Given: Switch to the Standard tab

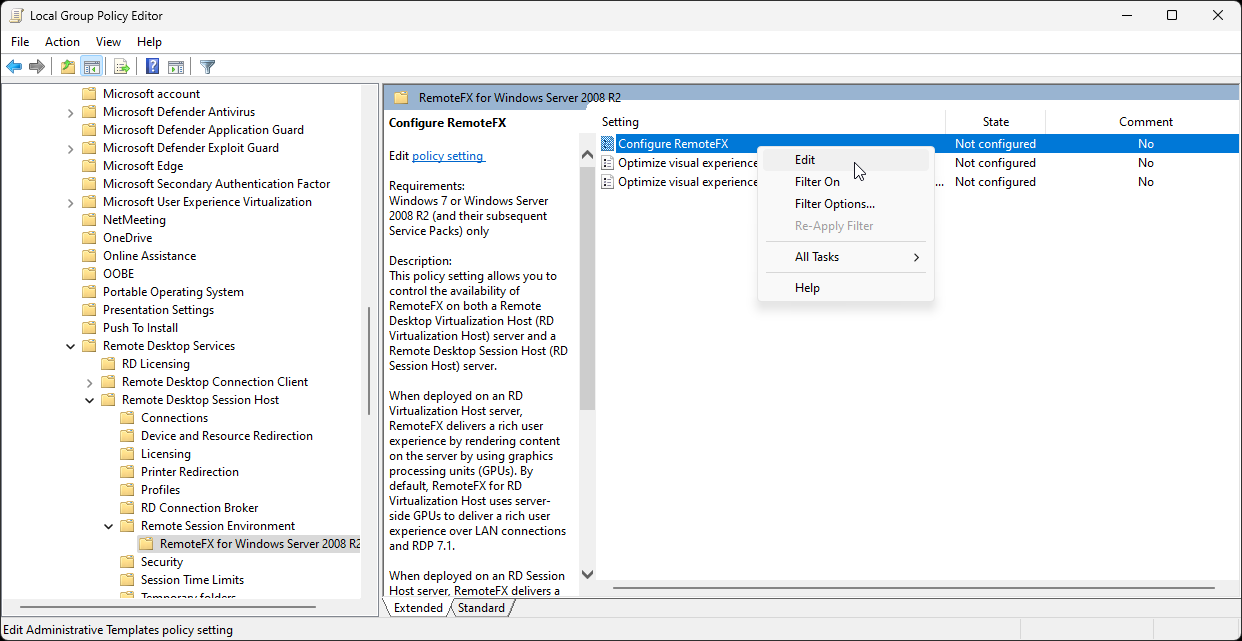Looking at the screenshot, I should coord(482,607).
